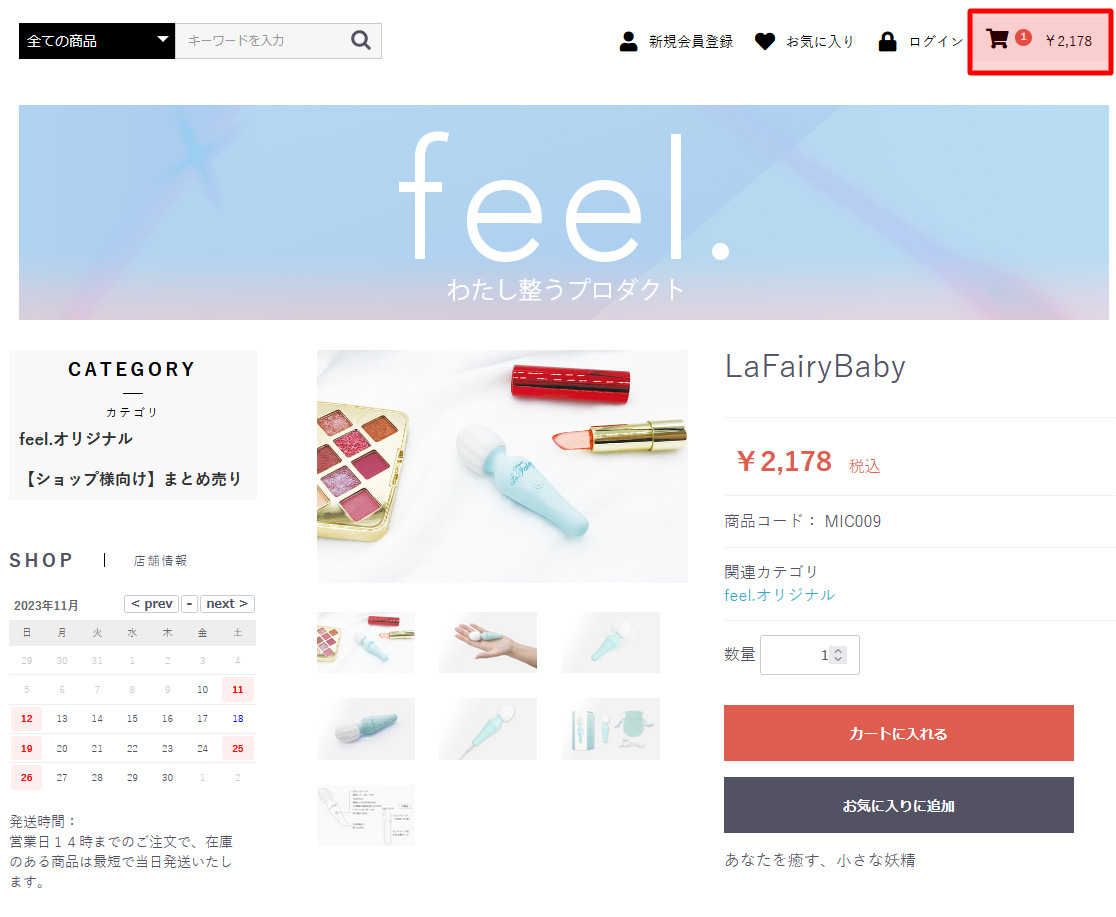Click the カートに入れる button
Screen dimensions: 1116x917
pyautogui.click(x=898, y=733)
